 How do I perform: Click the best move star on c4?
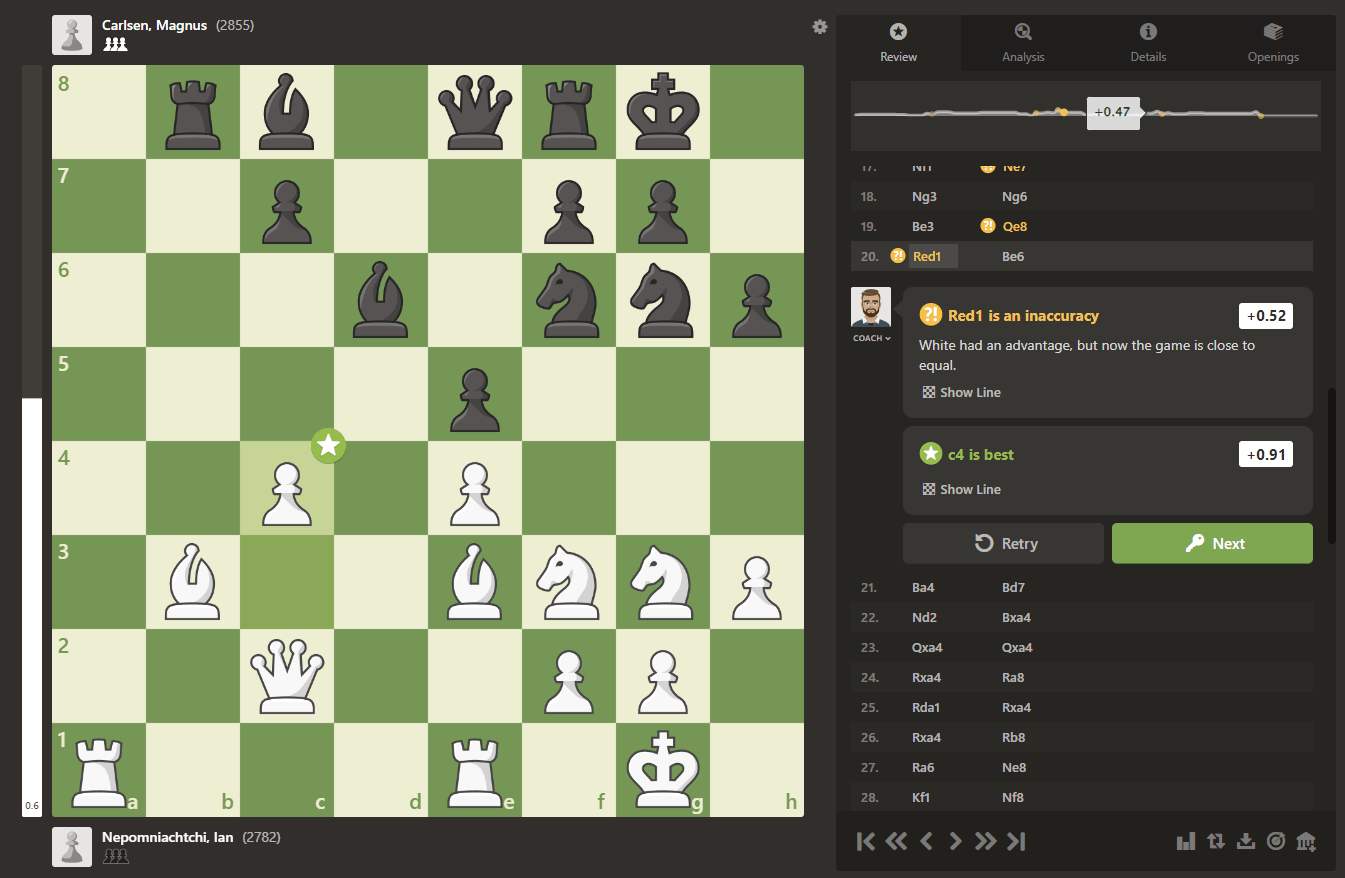tap(328, 445)
